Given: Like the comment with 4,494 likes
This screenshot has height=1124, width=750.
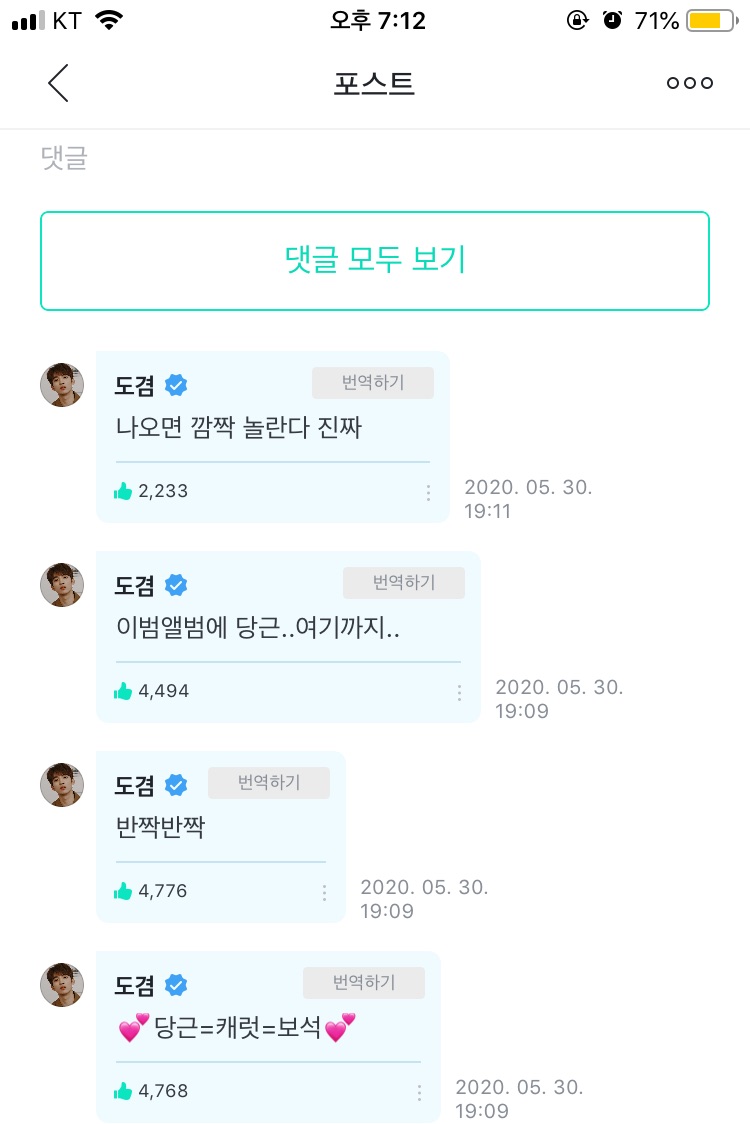Looking at the screenshot, I should click(x=124, y=691).
